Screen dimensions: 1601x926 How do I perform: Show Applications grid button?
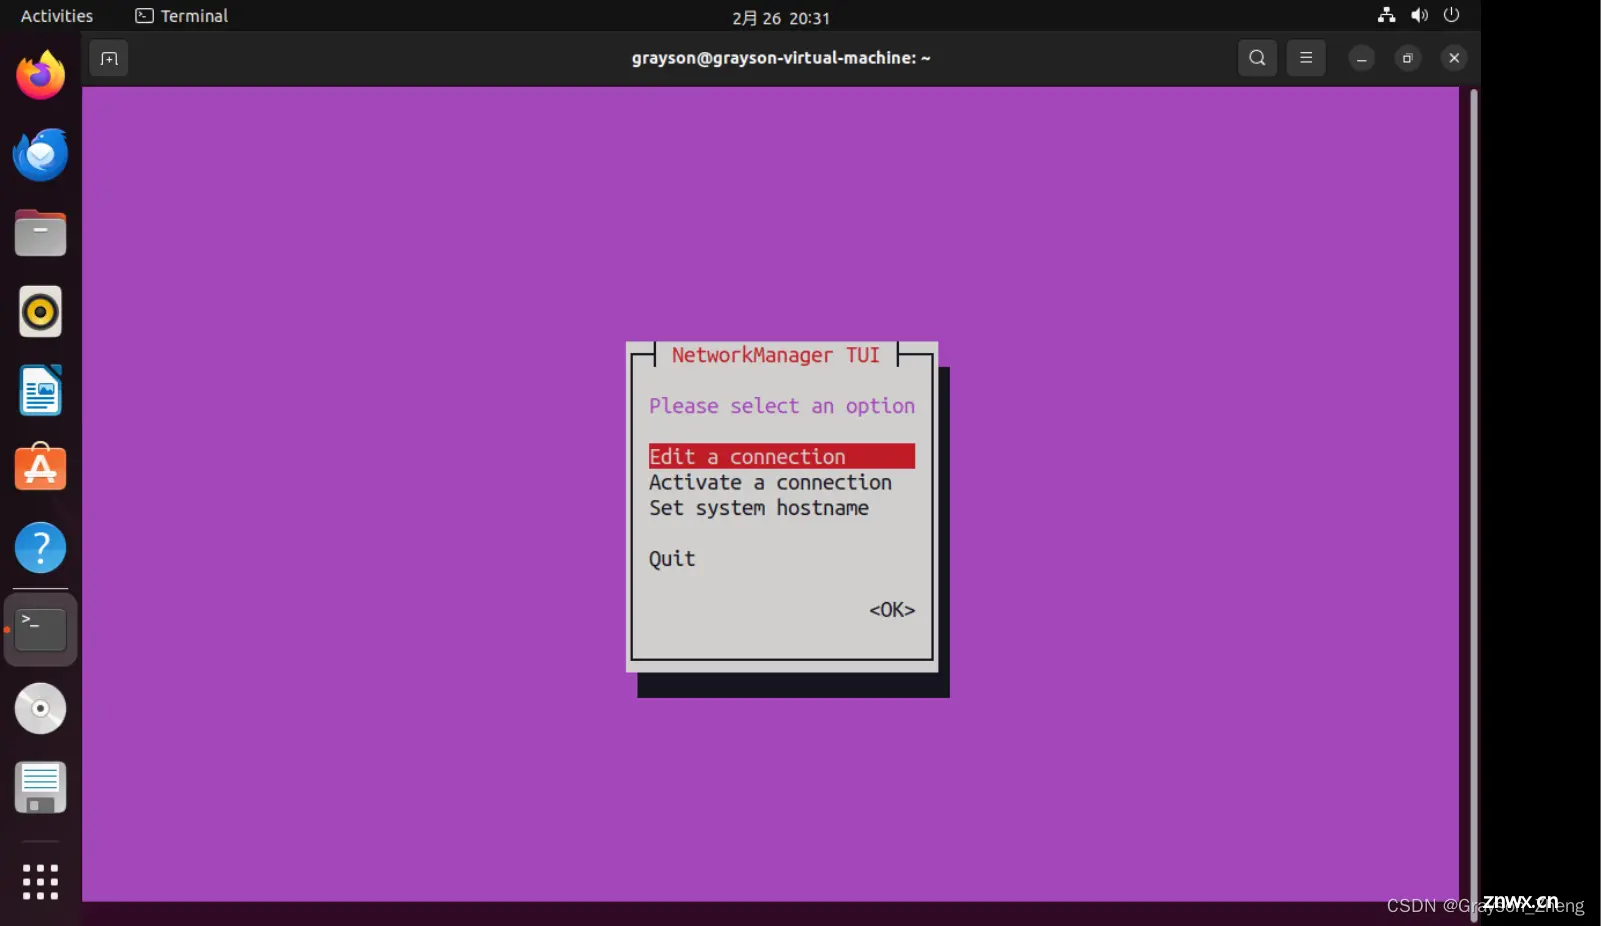(40, 882)
